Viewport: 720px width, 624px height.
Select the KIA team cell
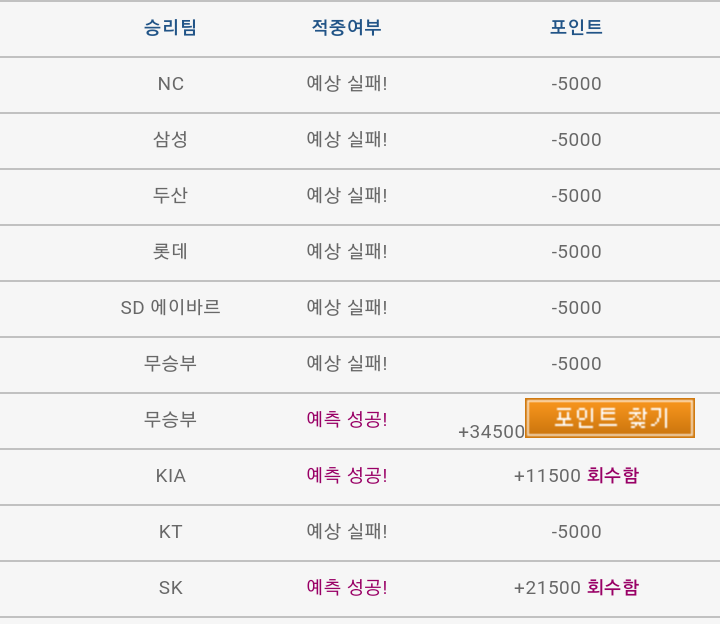point(170,476)
